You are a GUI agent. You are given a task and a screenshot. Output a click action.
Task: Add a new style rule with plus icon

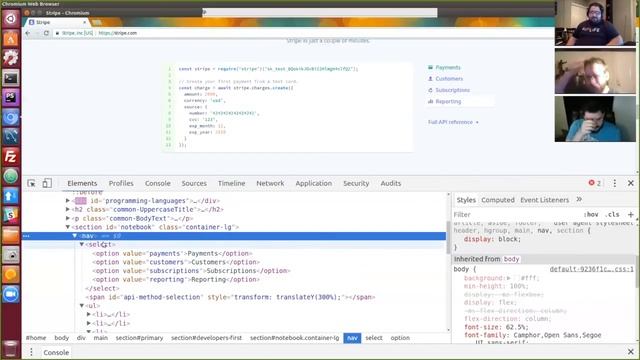point(631,214)
